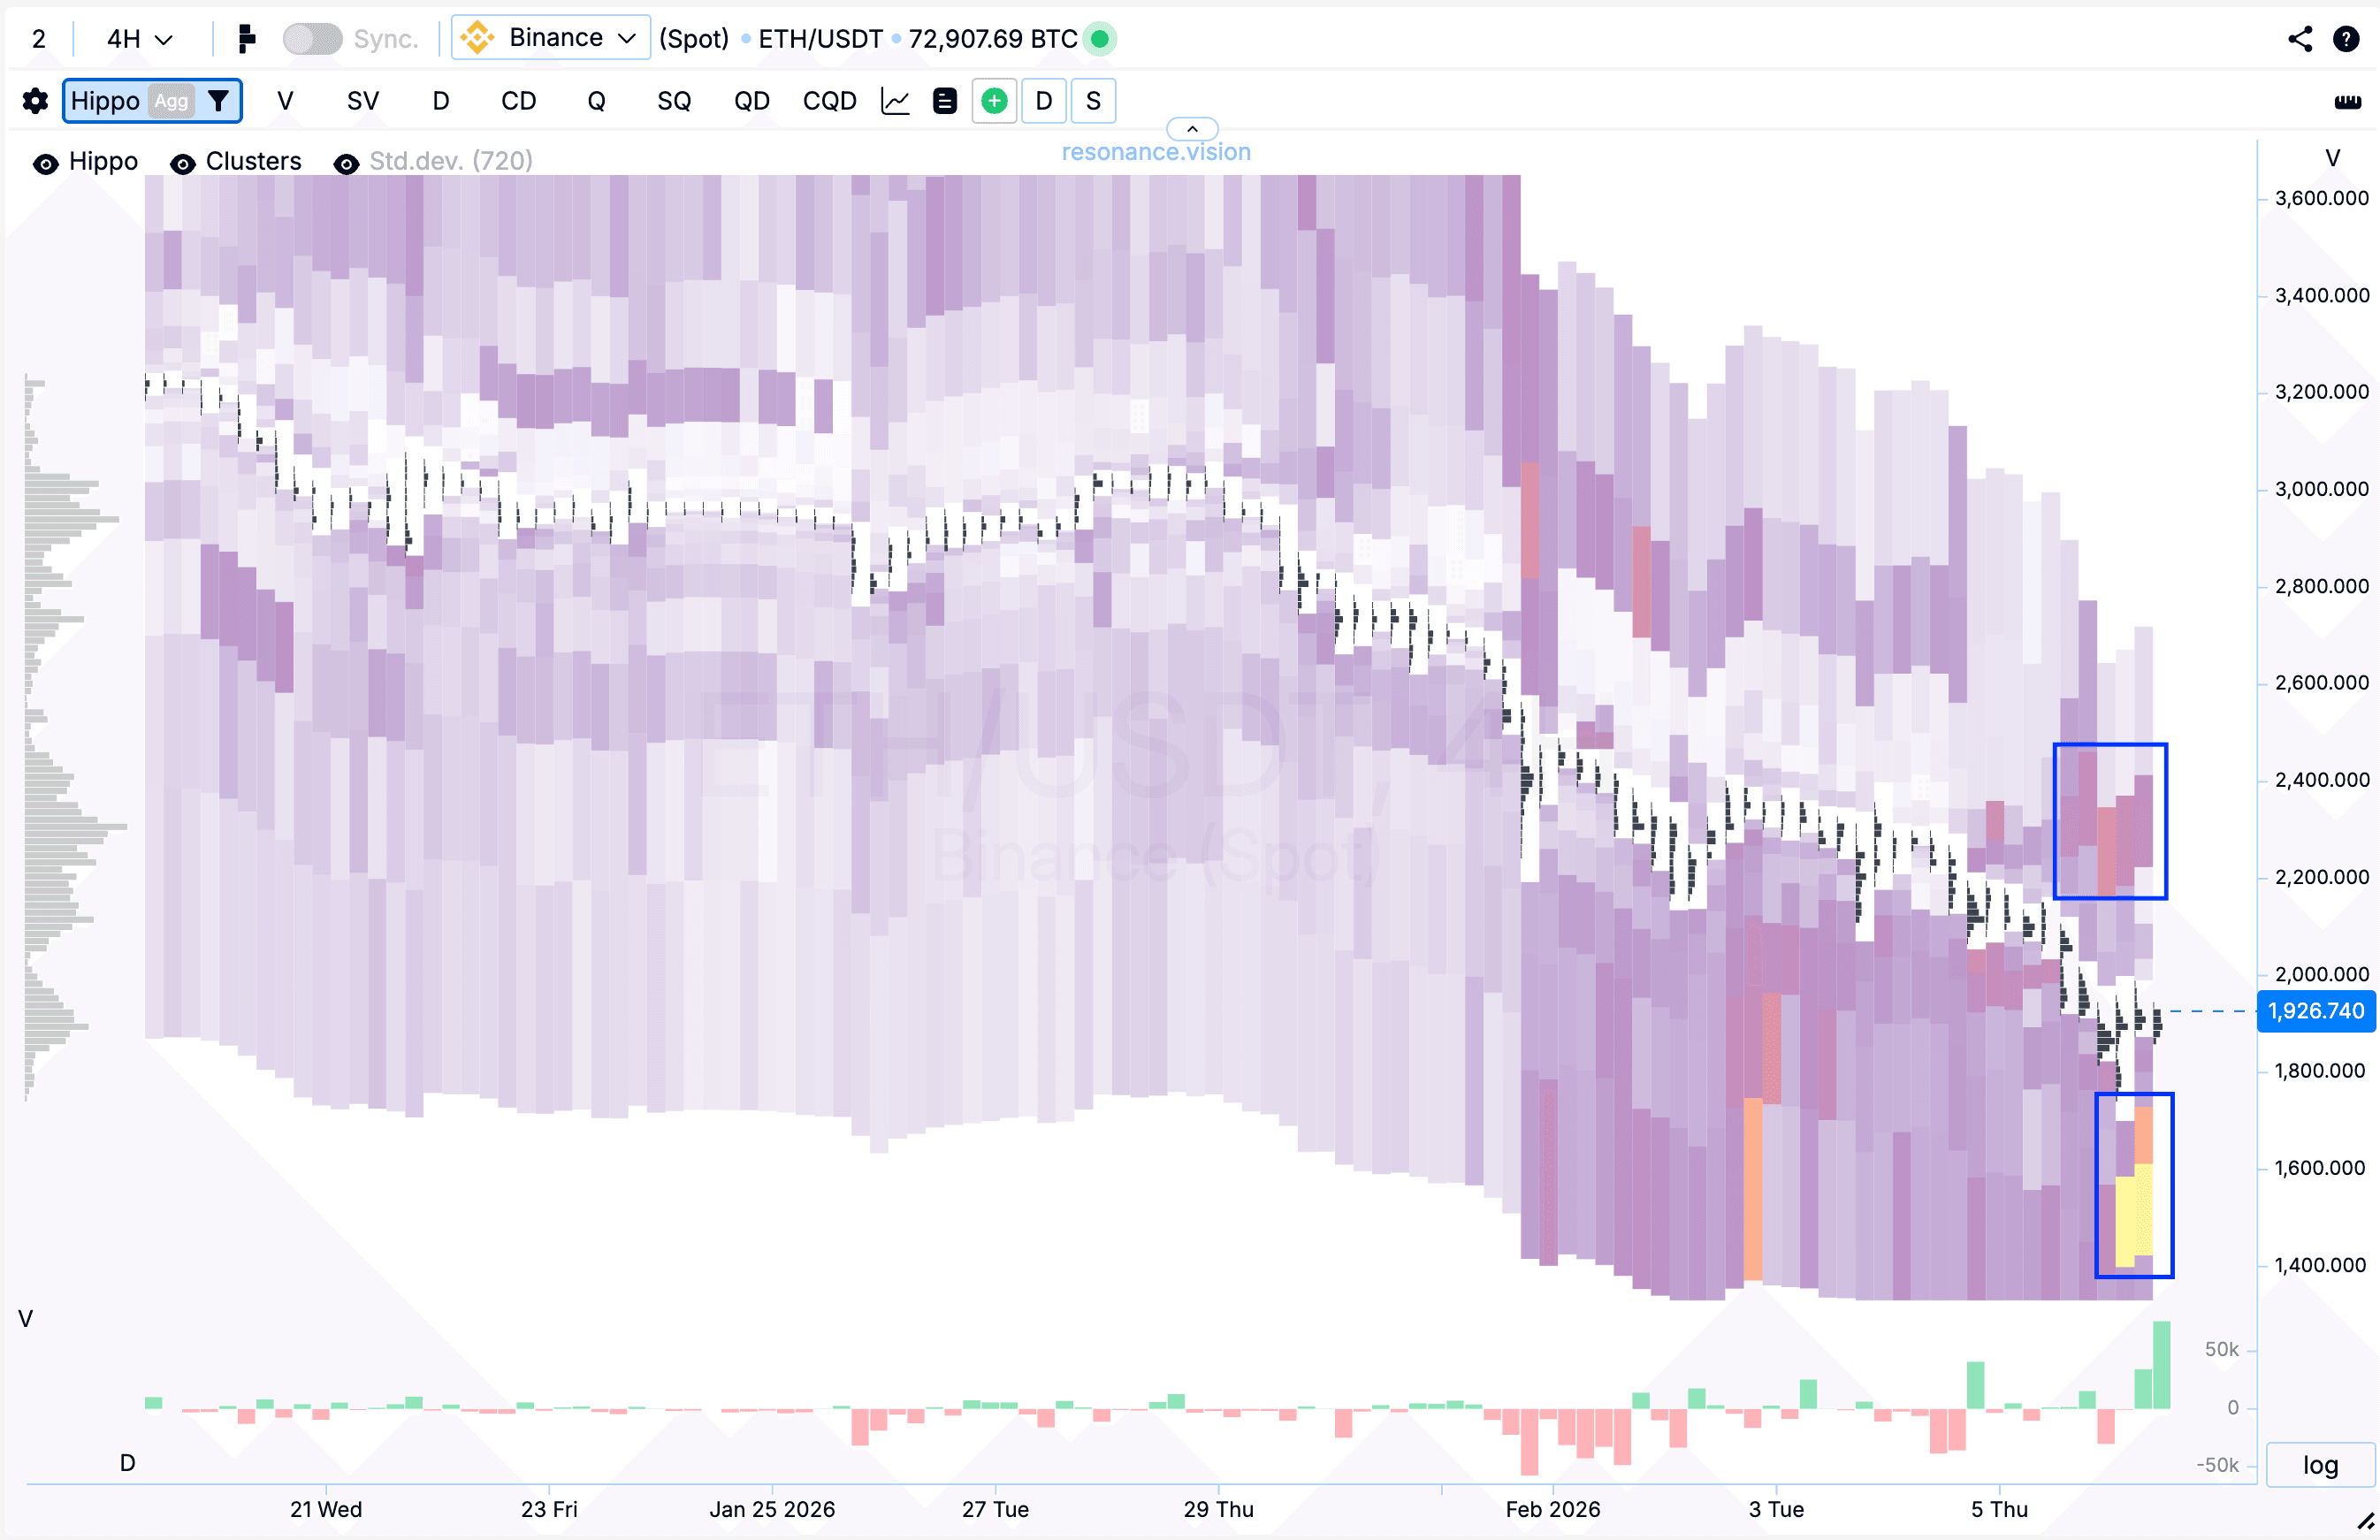Open the Binance exchange dropdown

point(551,38)
